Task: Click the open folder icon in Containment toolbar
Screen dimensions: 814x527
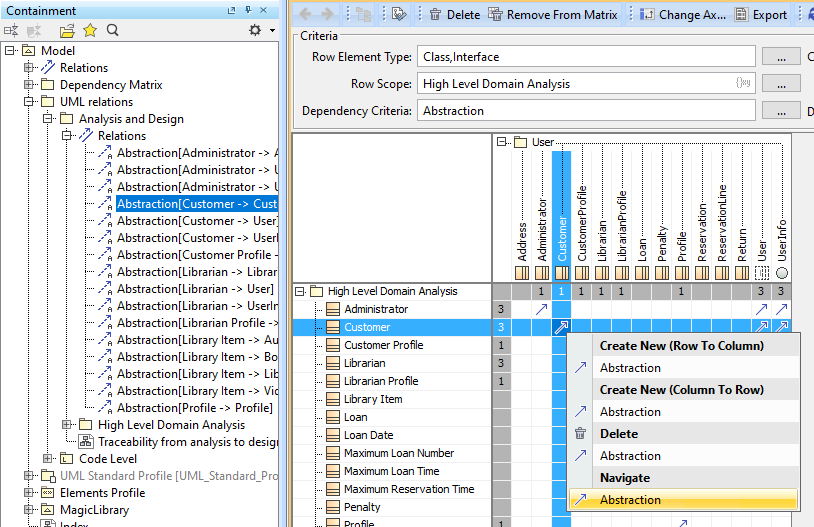Action: pos(67,30)
